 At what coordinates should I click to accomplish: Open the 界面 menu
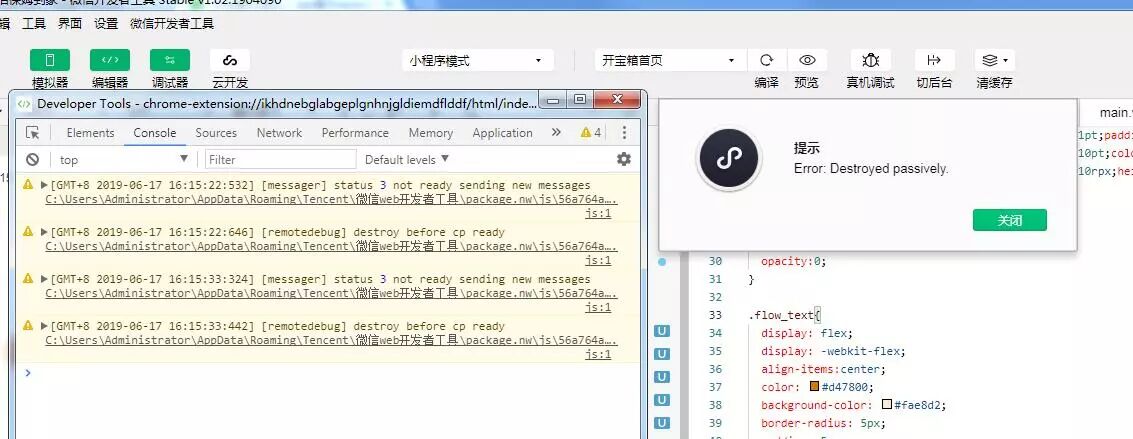70,23
